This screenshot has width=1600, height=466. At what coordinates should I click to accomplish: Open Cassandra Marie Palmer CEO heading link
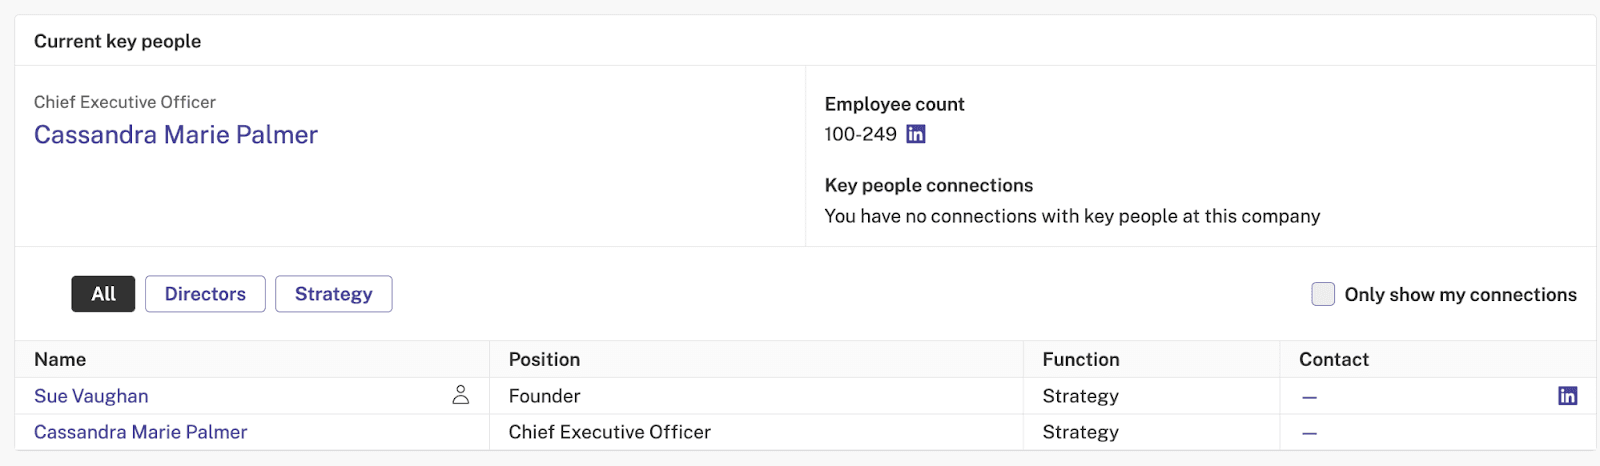tap(176, 135)
